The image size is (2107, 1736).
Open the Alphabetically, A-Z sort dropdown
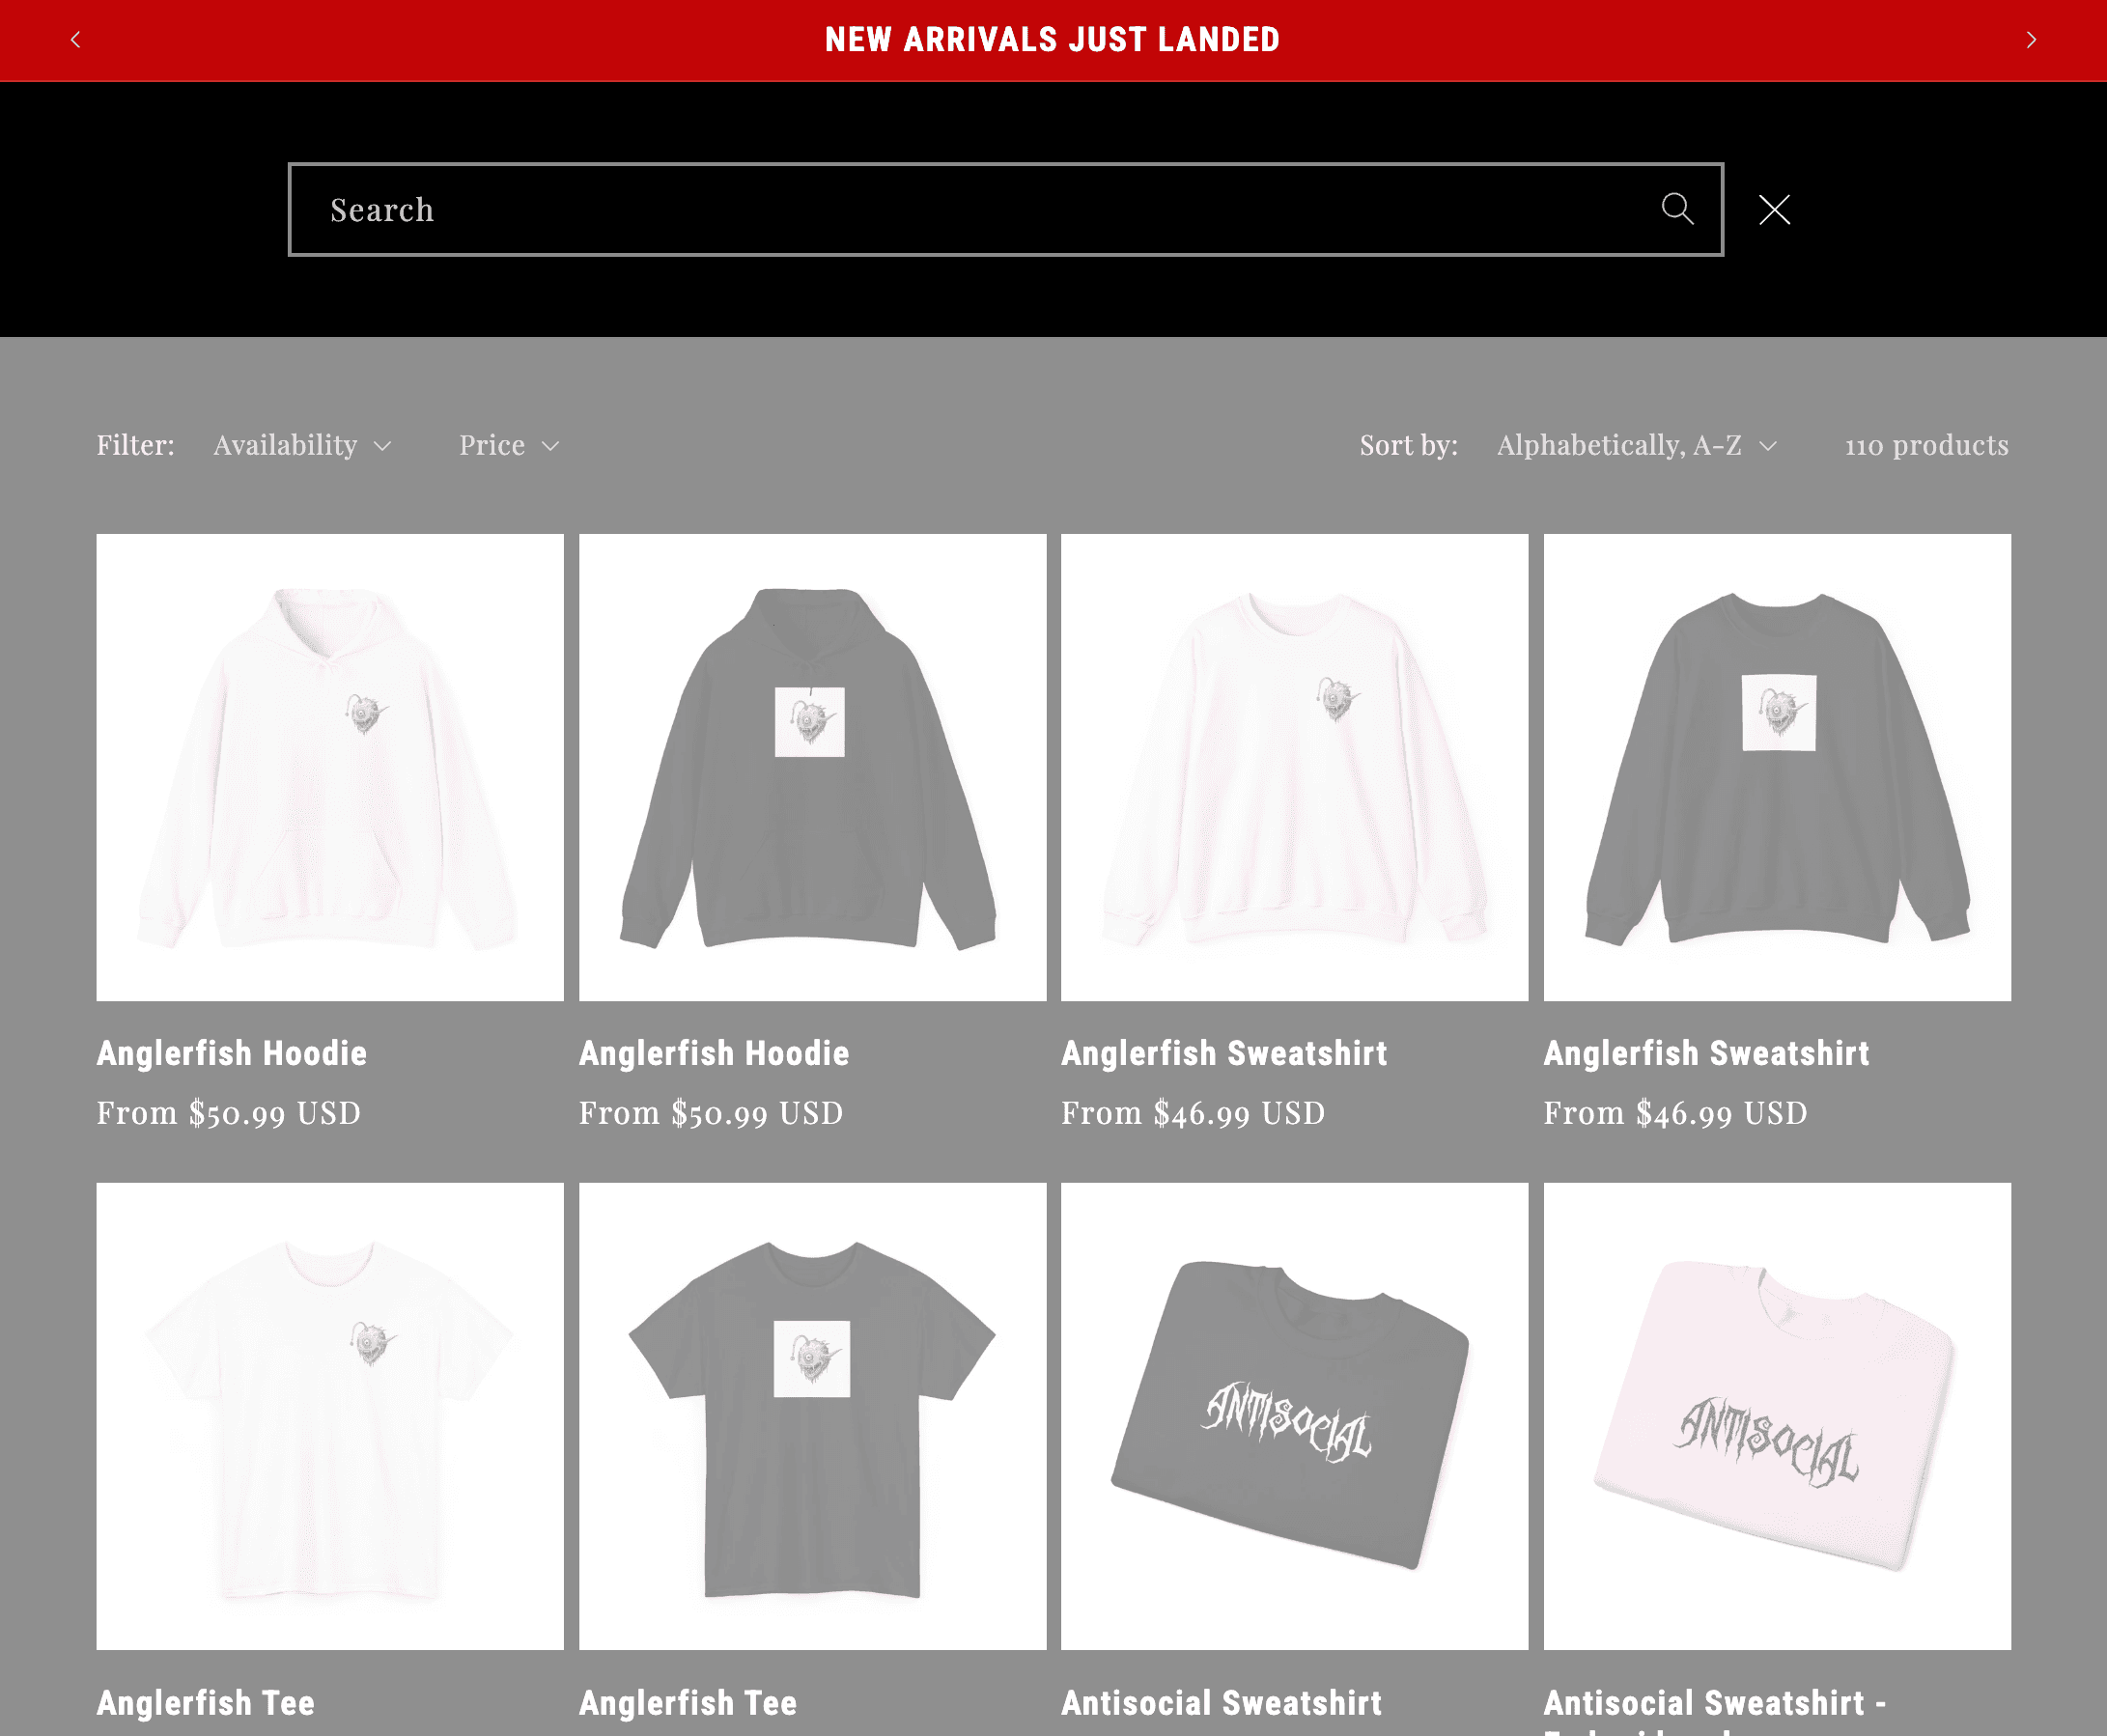(1637, 445)
